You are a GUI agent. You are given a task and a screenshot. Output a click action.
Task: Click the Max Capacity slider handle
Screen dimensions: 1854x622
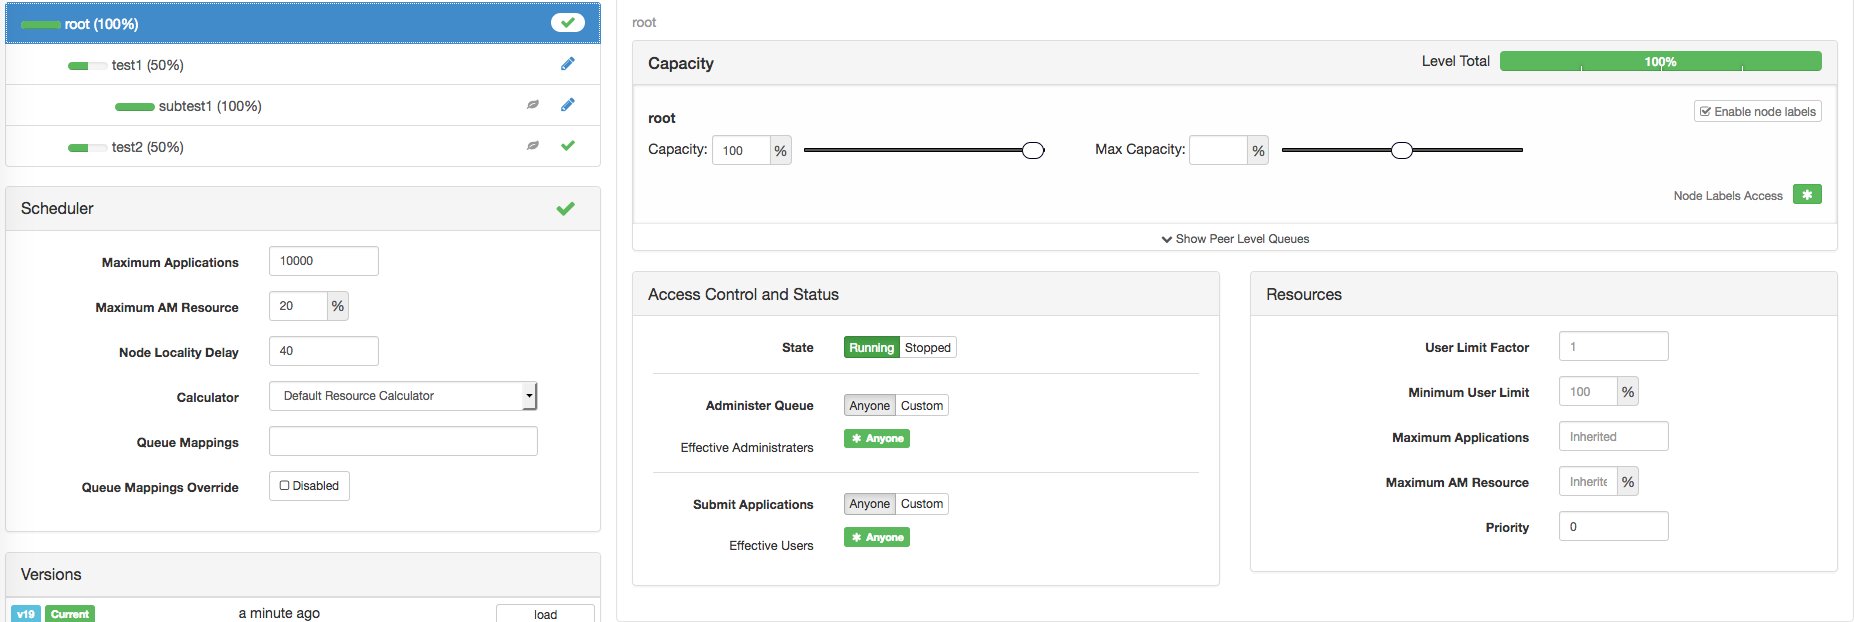1402,150
